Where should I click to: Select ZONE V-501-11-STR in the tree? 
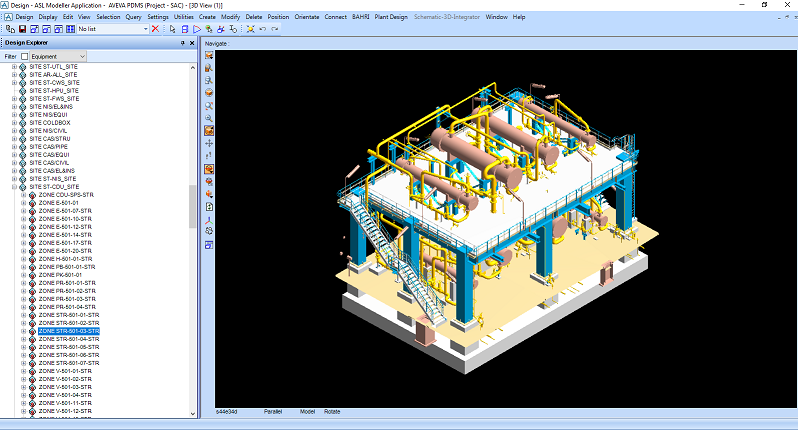click(x=65, y=403)
